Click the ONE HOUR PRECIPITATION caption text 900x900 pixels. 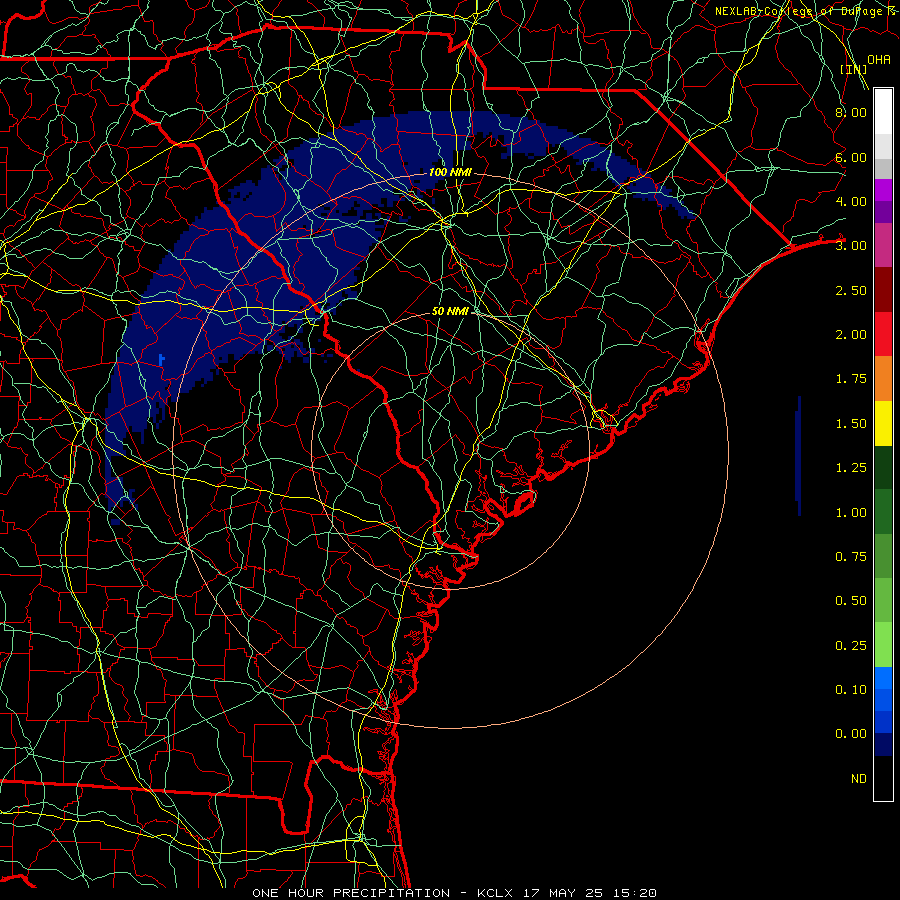[x=351, y=893]
